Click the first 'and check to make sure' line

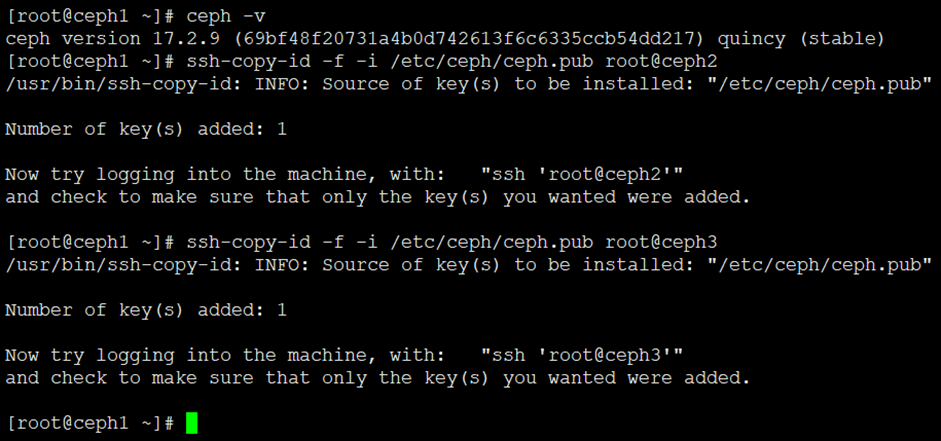[375, 197]
